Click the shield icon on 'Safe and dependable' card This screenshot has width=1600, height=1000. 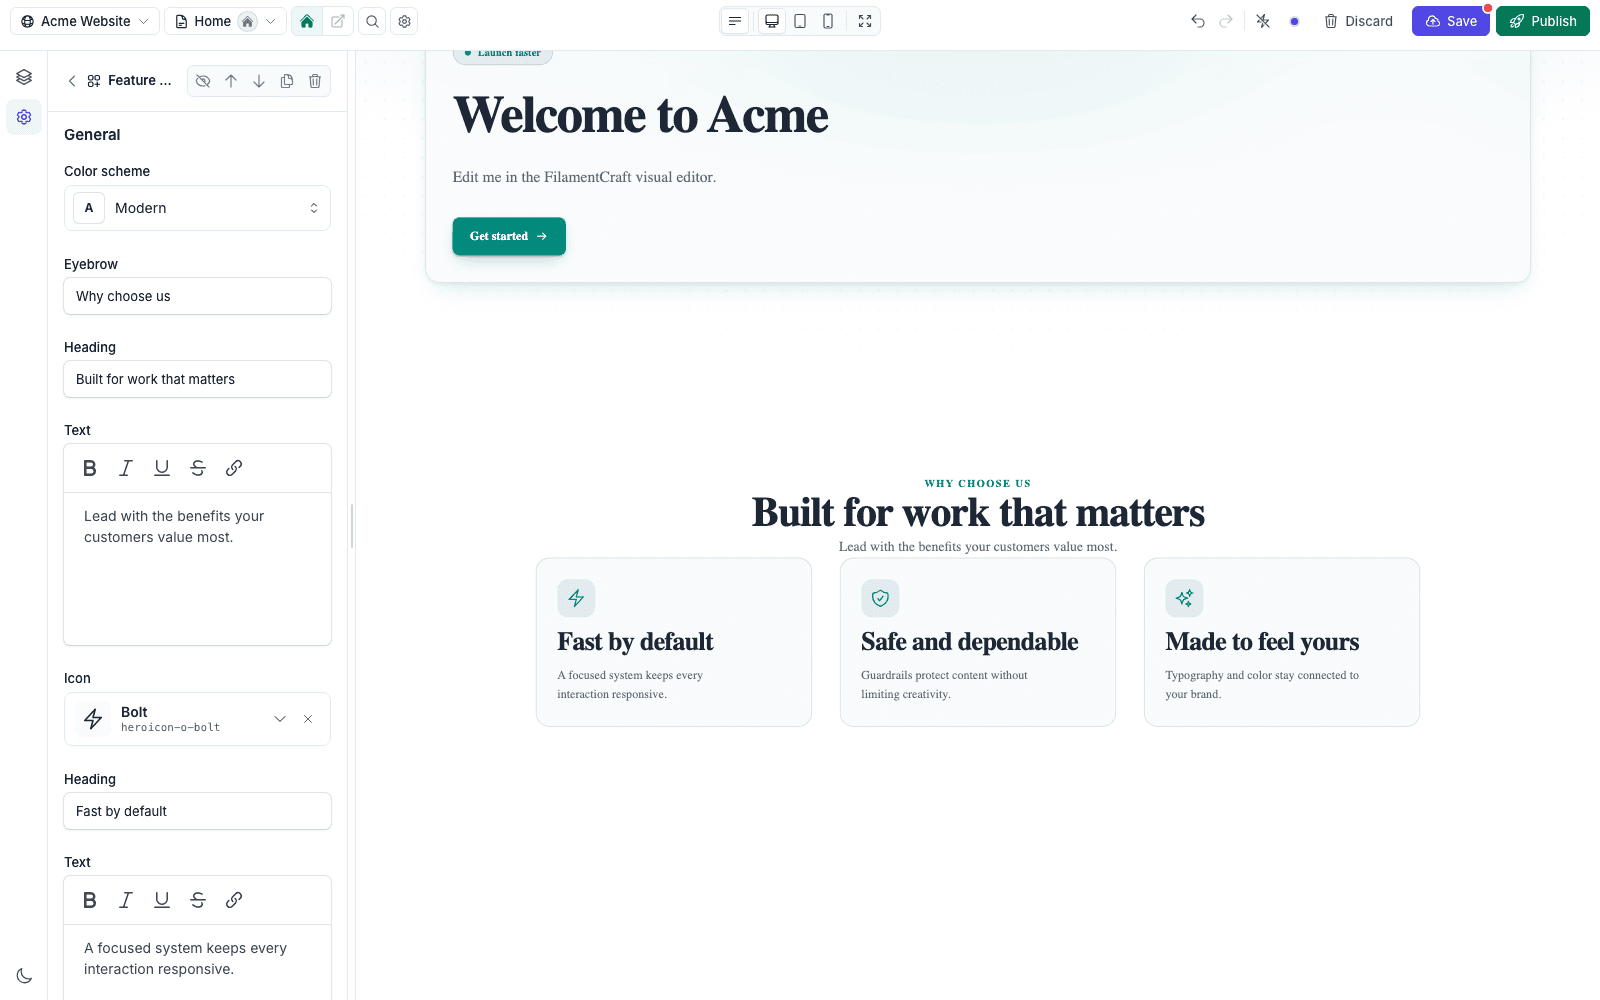tap(880, 598)
